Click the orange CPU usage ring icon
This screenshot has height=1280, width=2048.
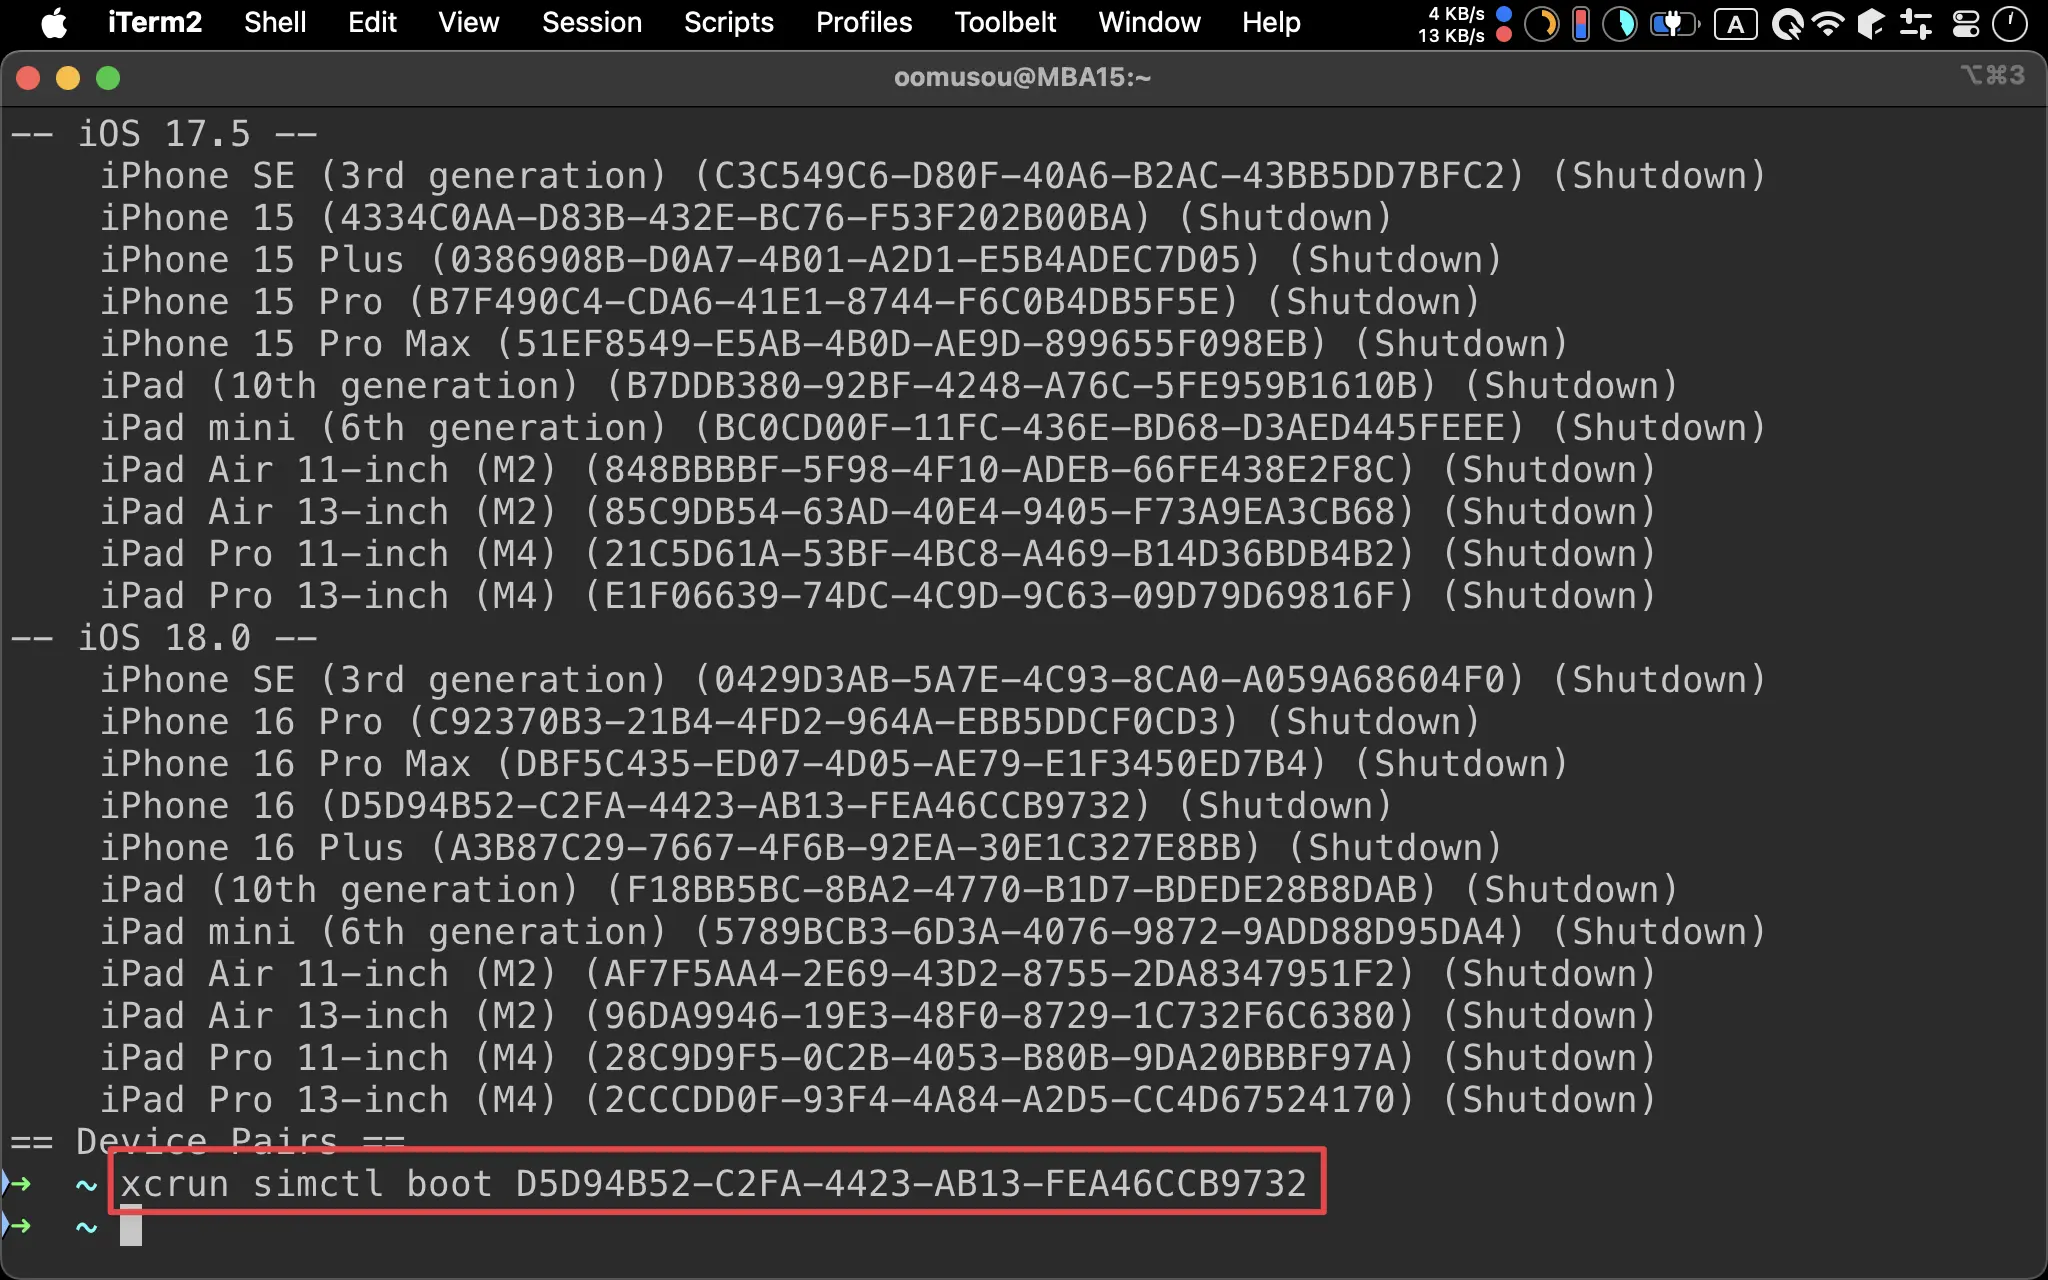point(1542,24)
